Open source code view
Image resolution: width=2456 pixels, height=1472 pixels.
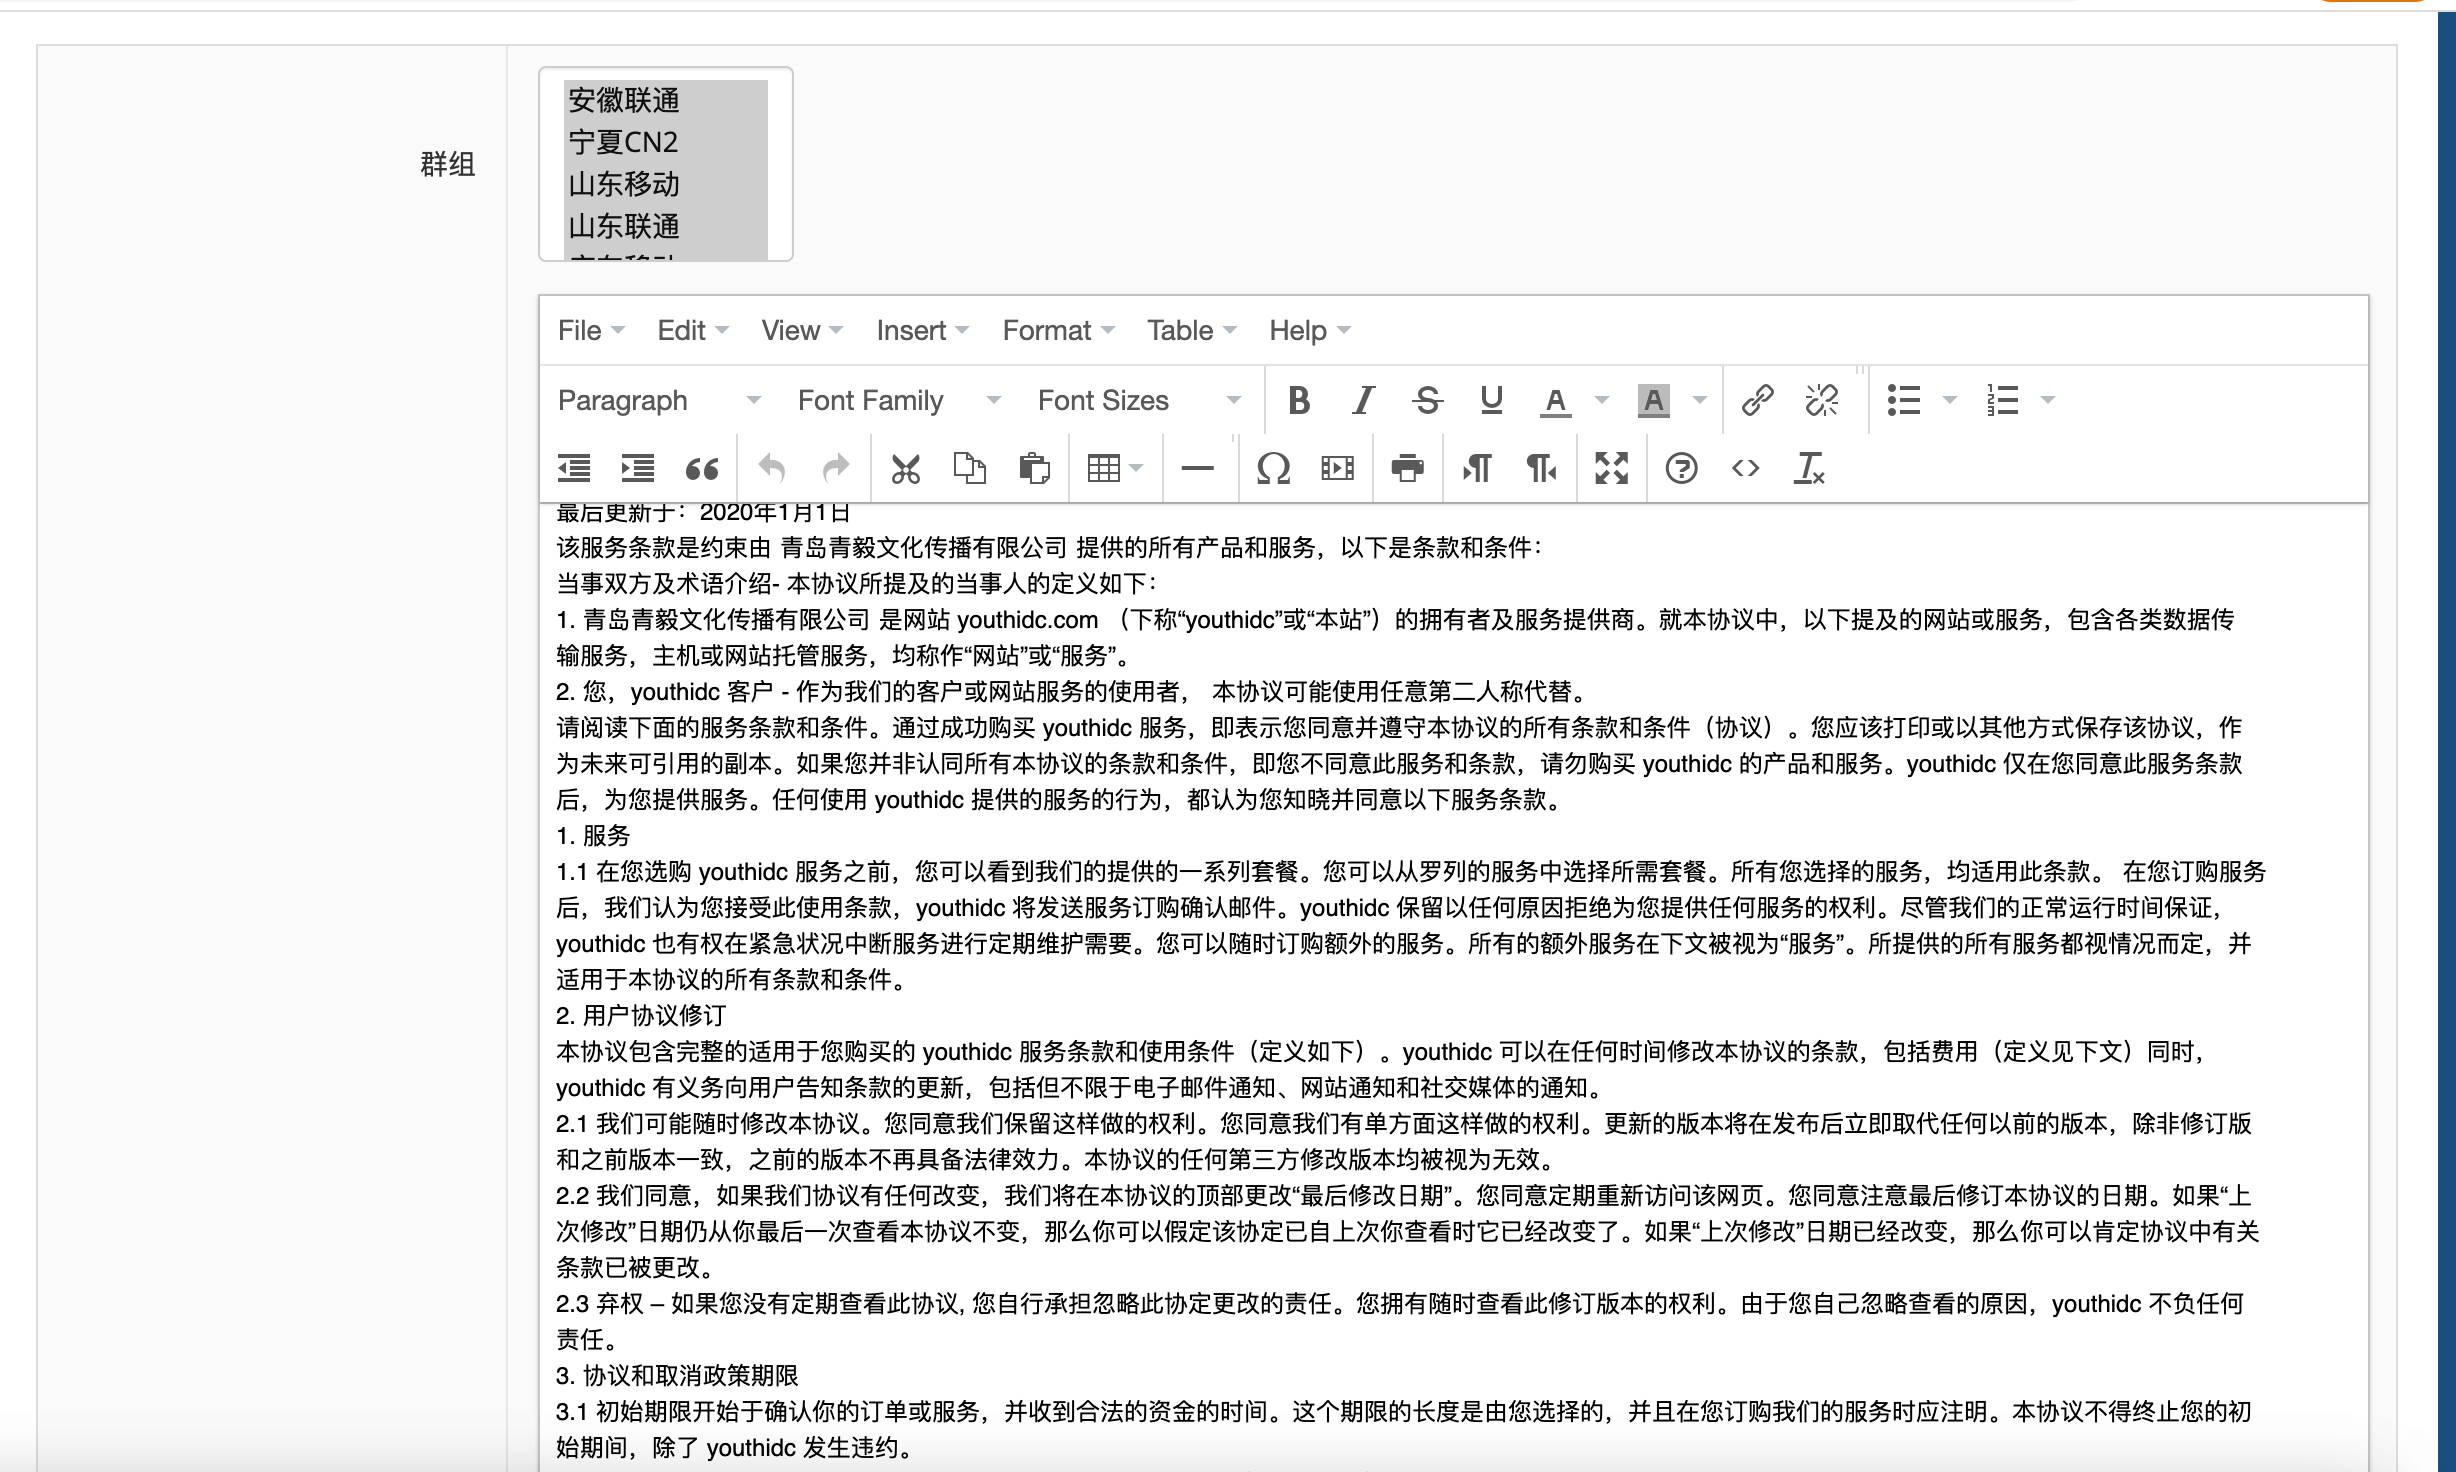pyautogui.click(x=1745, y=468)
